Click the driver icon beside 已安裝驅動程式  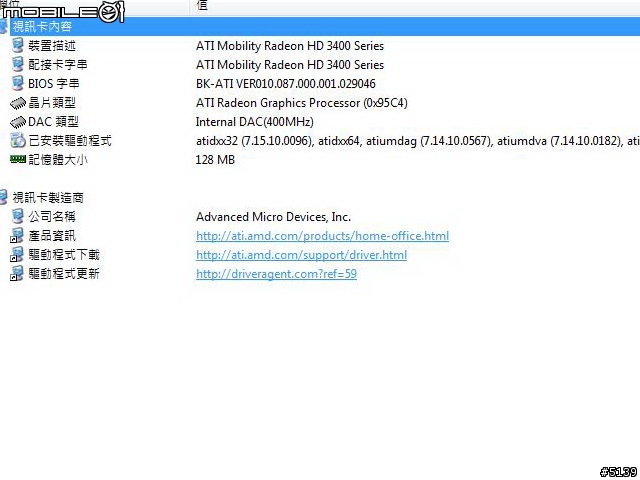(18, 140)
